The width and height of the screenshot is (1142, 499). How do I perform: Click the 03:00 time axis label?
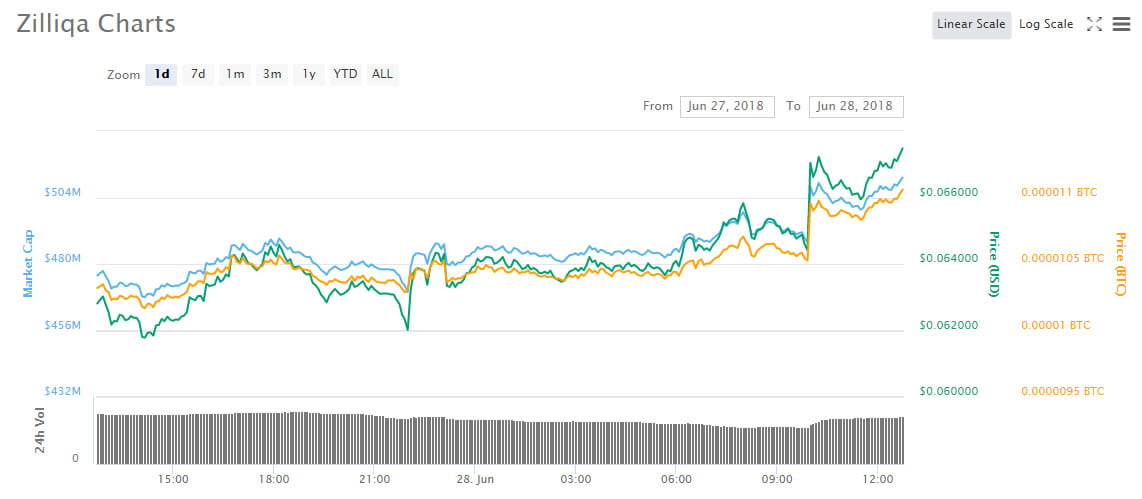tap(575, 479)
